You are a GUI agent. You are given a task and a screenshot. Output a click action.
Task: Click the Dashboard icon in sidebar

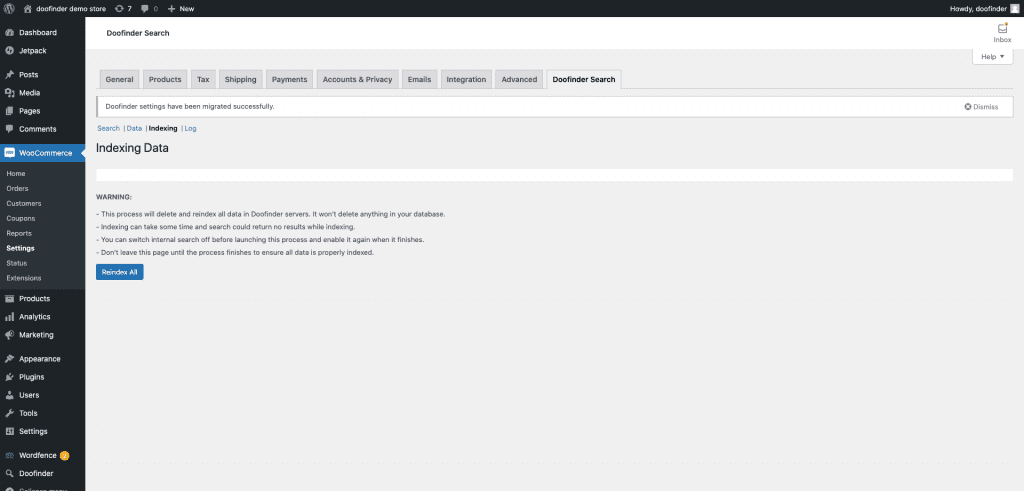pyautogui.click(x=9, y=33)
